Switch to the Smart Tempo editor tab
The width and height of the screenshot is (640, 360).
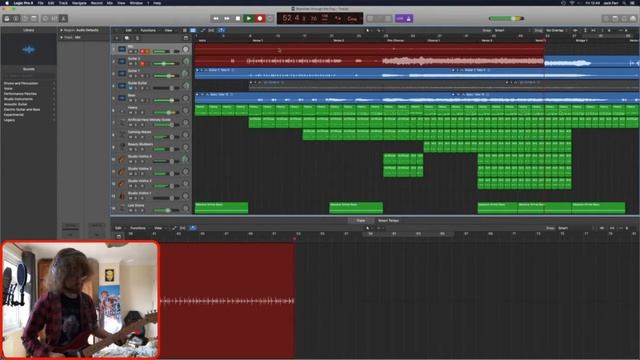tap(388, 220)
